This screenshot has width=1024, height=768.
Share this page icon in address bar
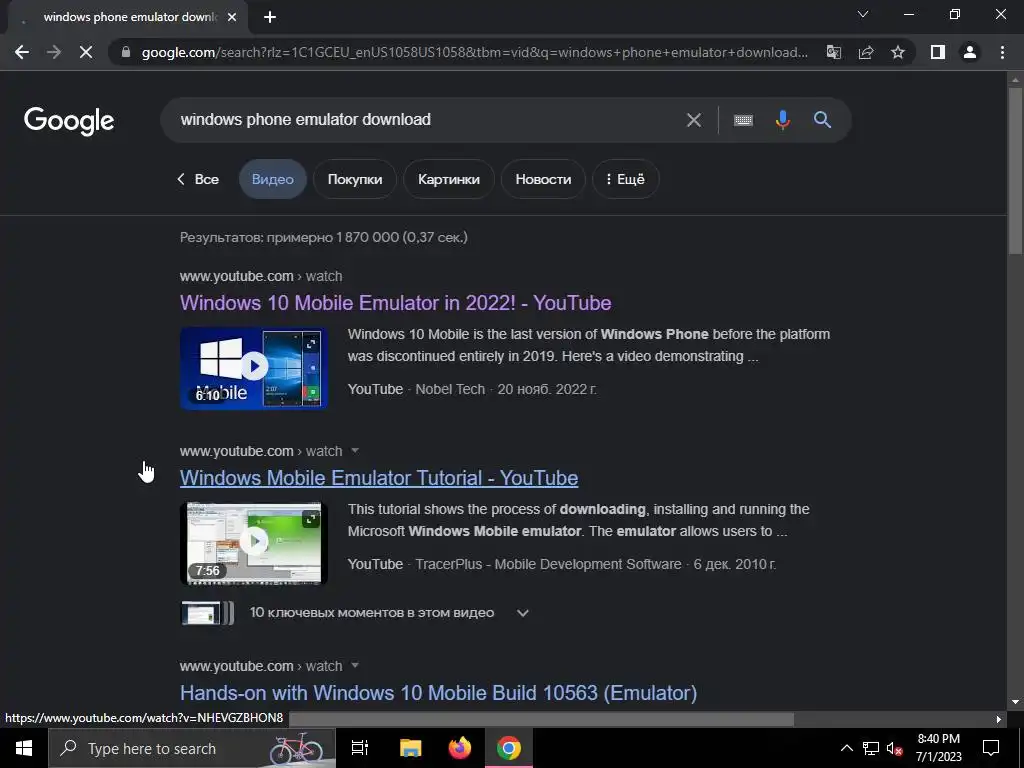click(866, 52)
